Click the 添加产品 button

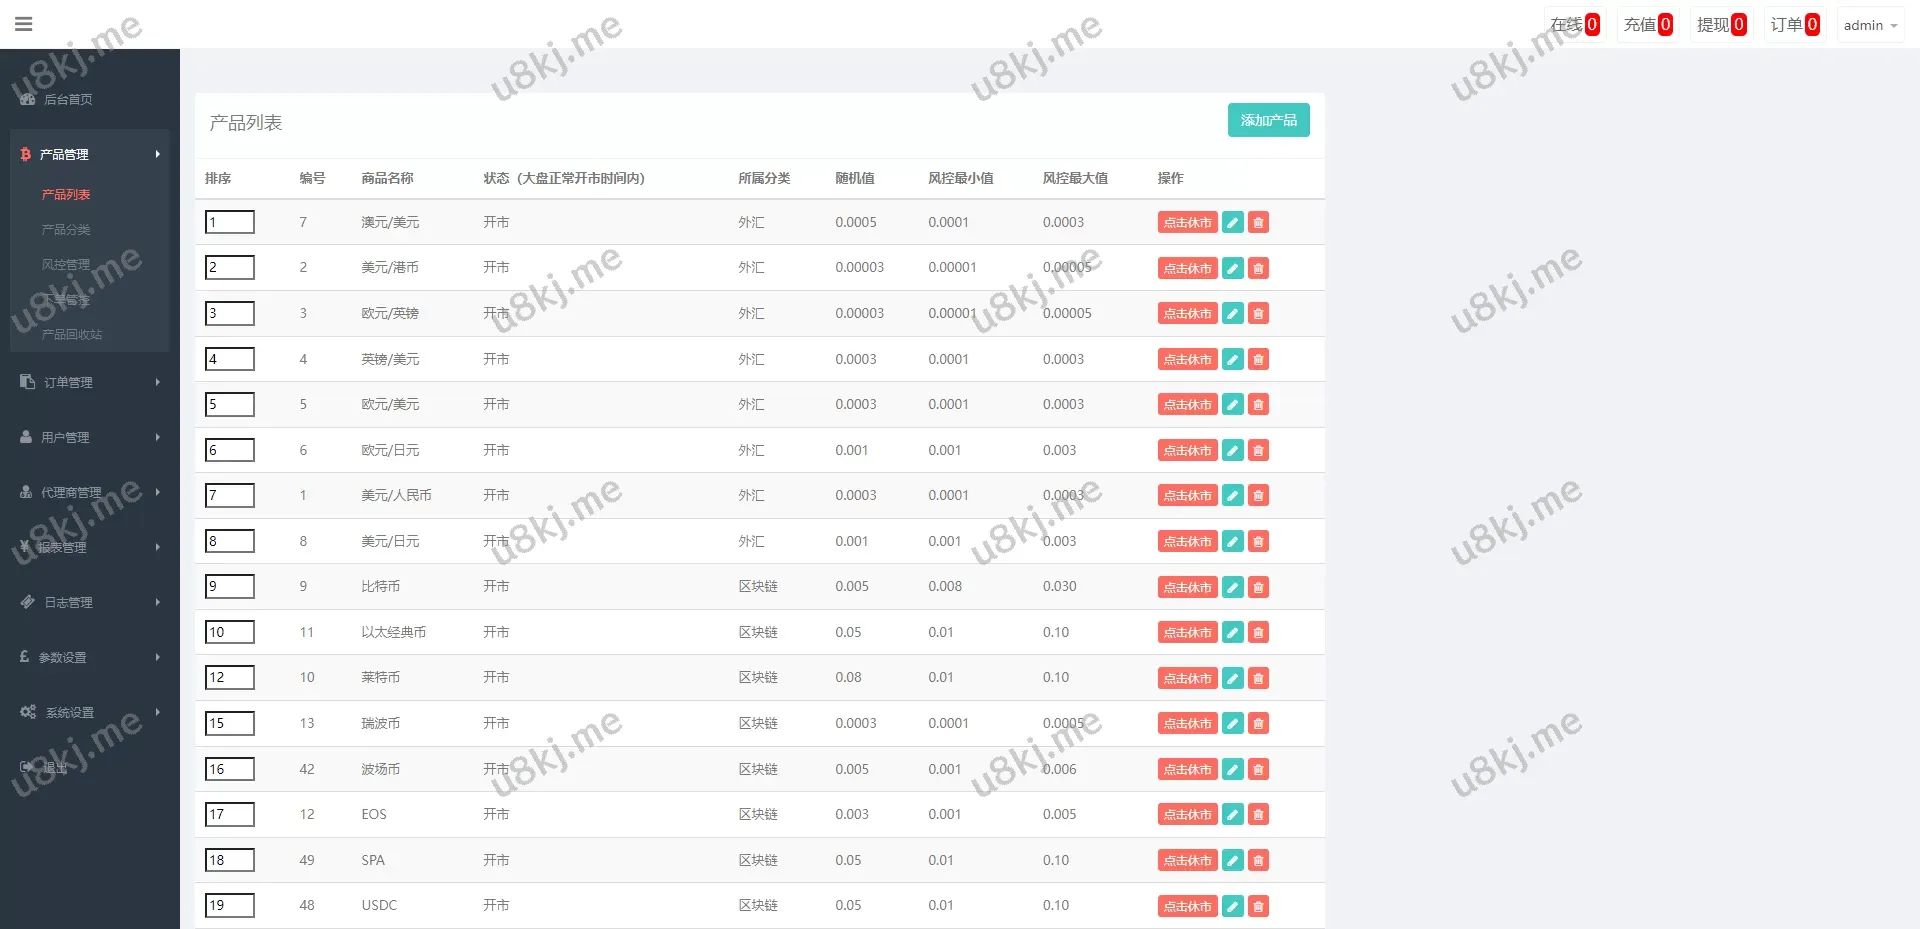1268,120
